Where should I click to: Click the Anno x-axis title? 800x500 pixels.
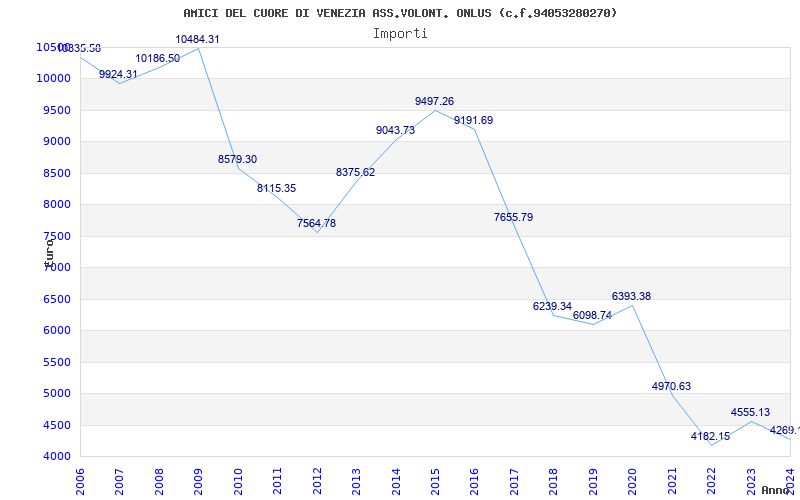[775, 490]
